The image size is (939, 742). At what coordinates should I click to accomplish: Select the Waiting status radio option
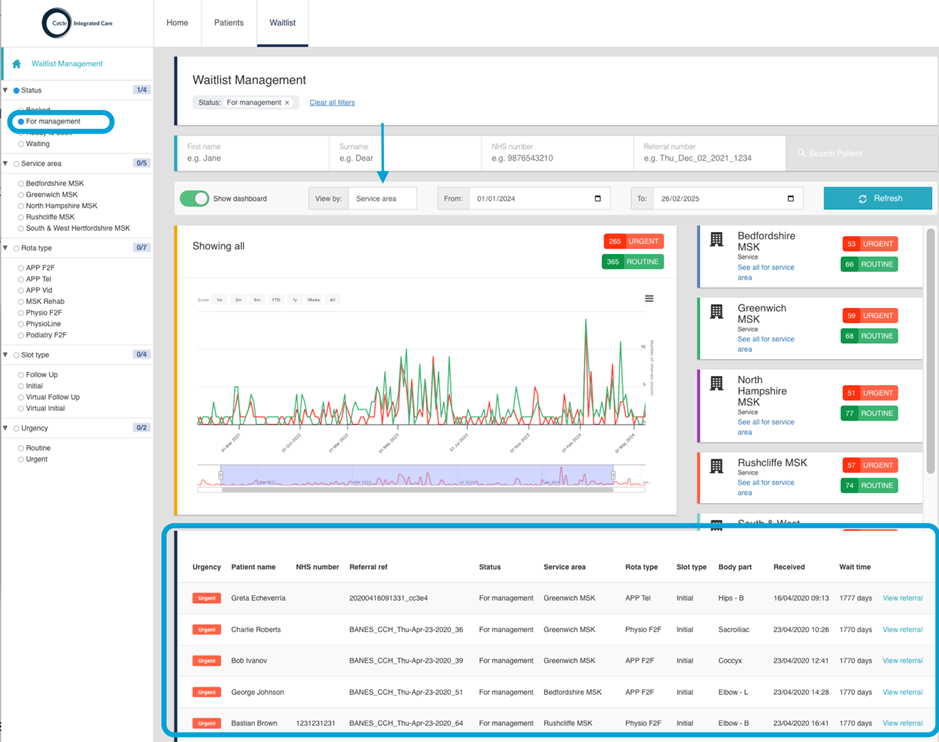(x=21, y=144)
